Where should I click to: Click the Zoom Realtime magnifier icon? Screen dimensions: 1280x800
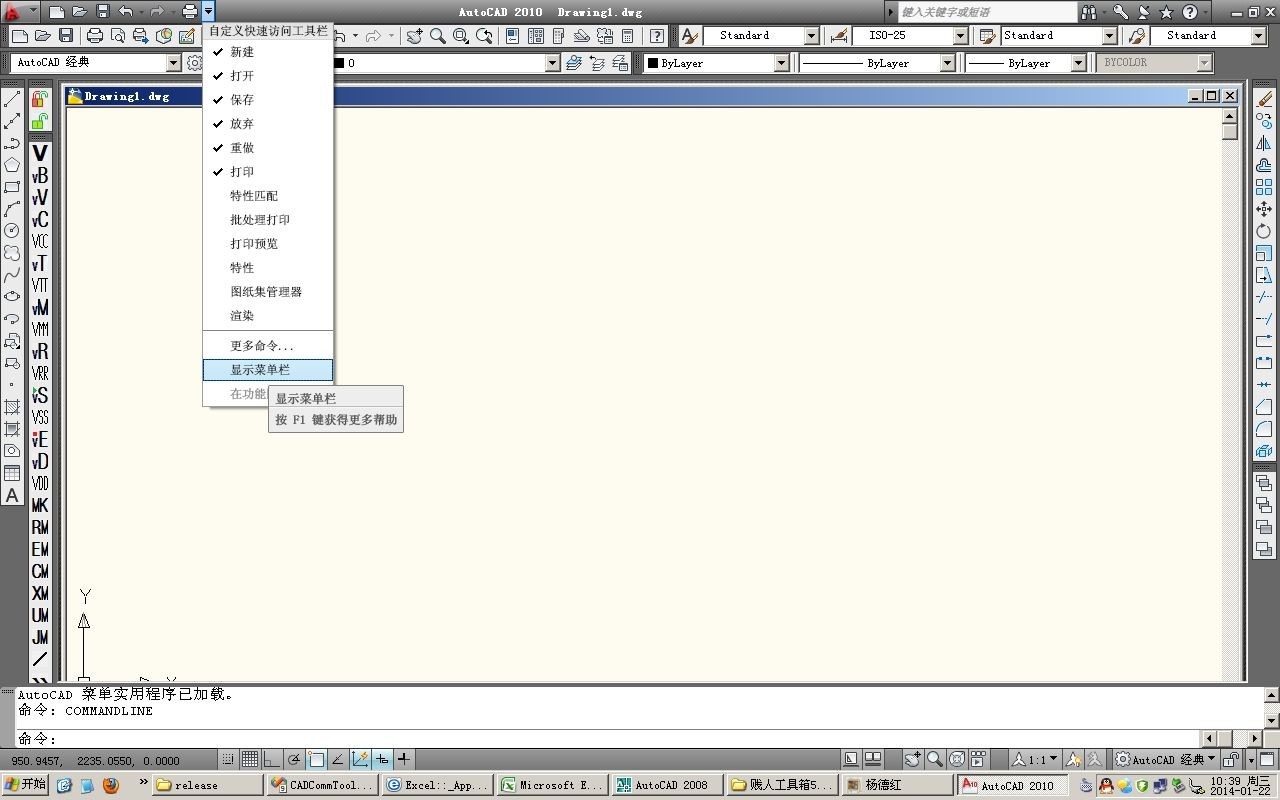tap(437, 36)
